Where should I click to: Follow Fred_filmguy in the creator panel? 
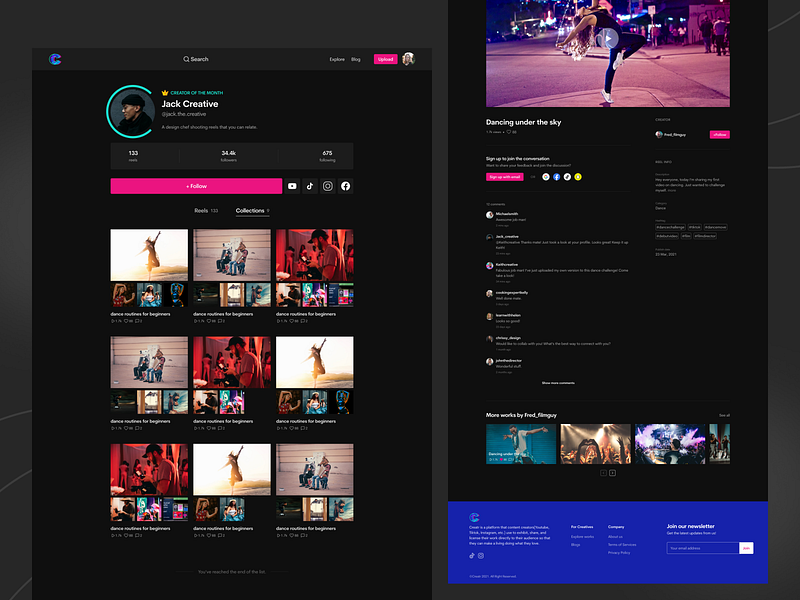click(x=719, y=135)
